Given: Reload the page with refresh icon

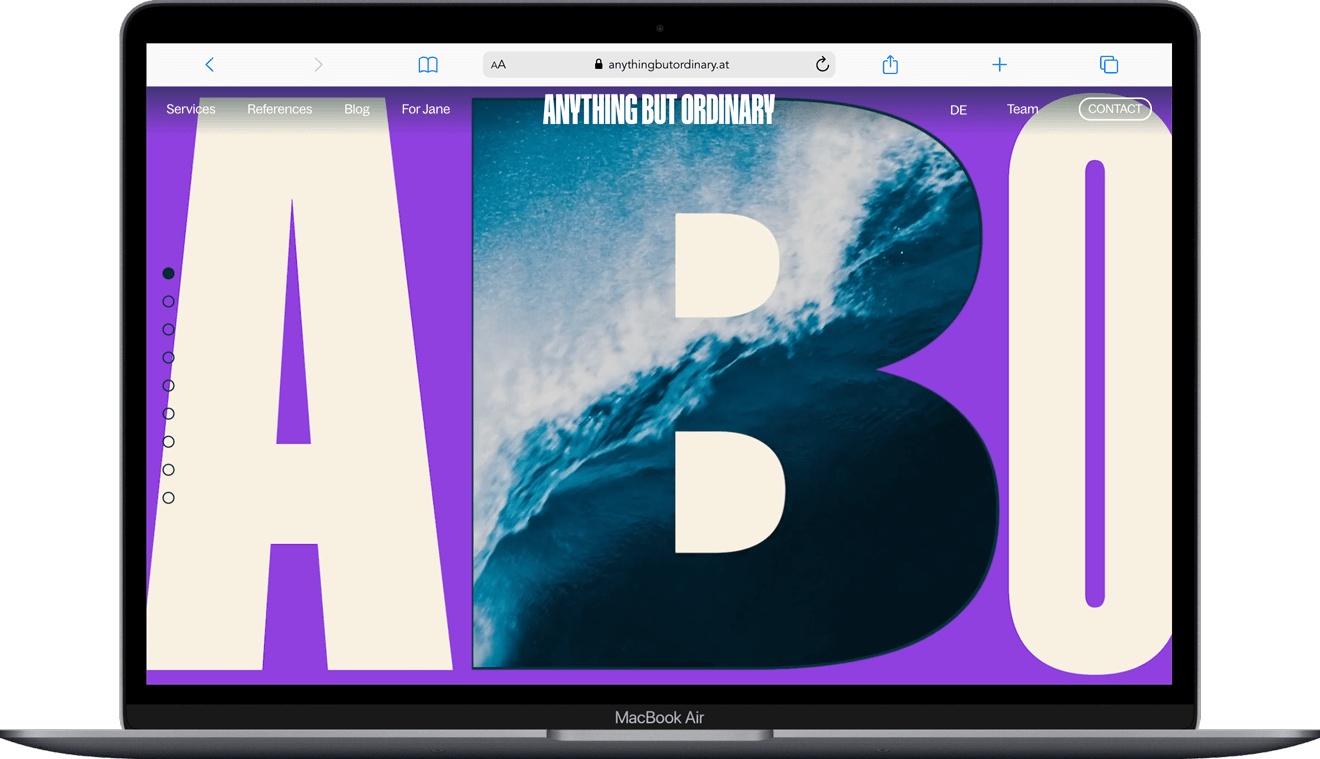Looking at the screenshot, I should (x=822, y=65).
